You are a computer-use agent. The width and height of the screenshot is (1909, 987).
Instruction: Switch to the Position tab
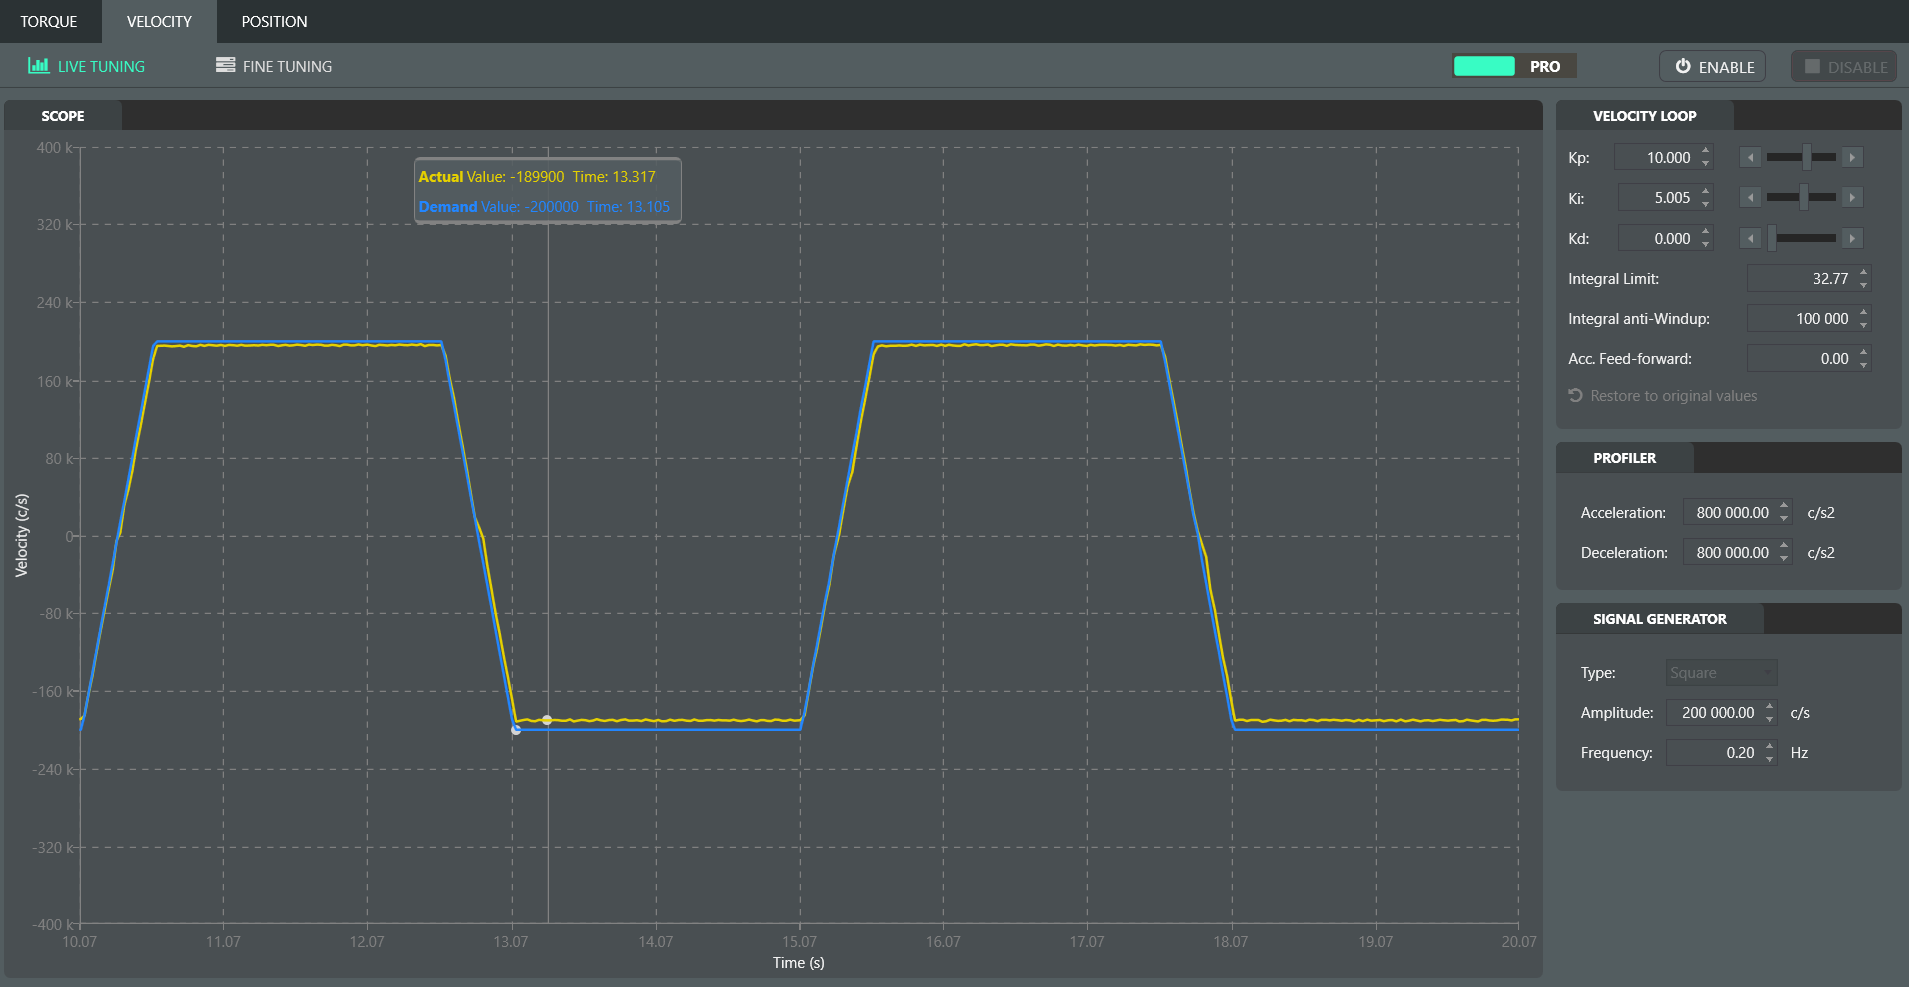[x=274, y=21]
